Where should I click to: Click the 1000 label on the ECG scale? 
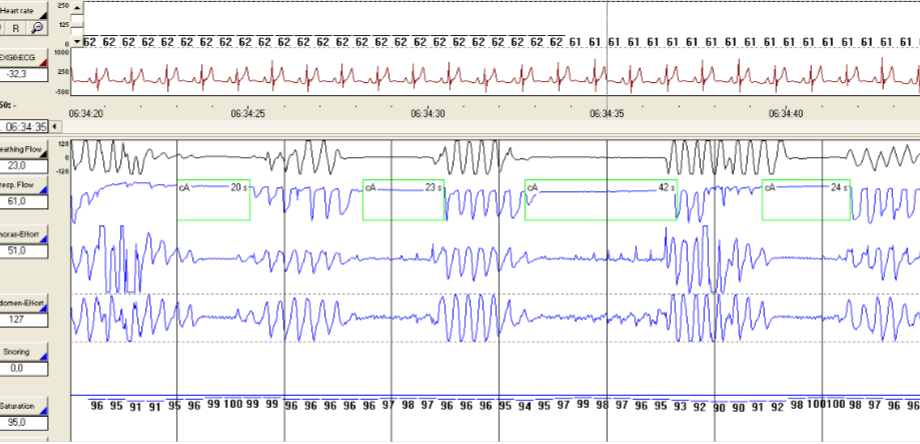62,53
